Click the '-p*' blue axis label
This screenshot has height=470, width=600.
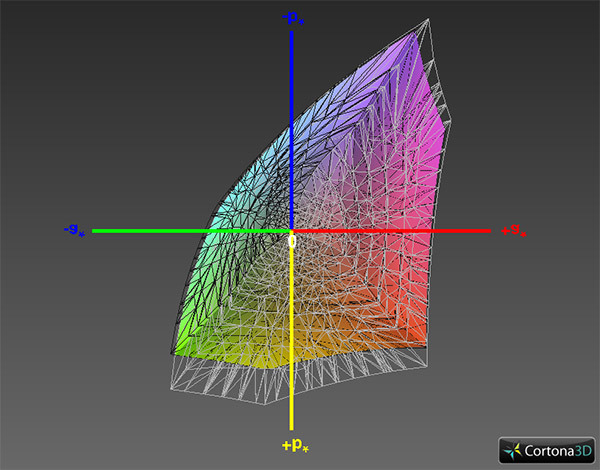[x=293, y=18]
